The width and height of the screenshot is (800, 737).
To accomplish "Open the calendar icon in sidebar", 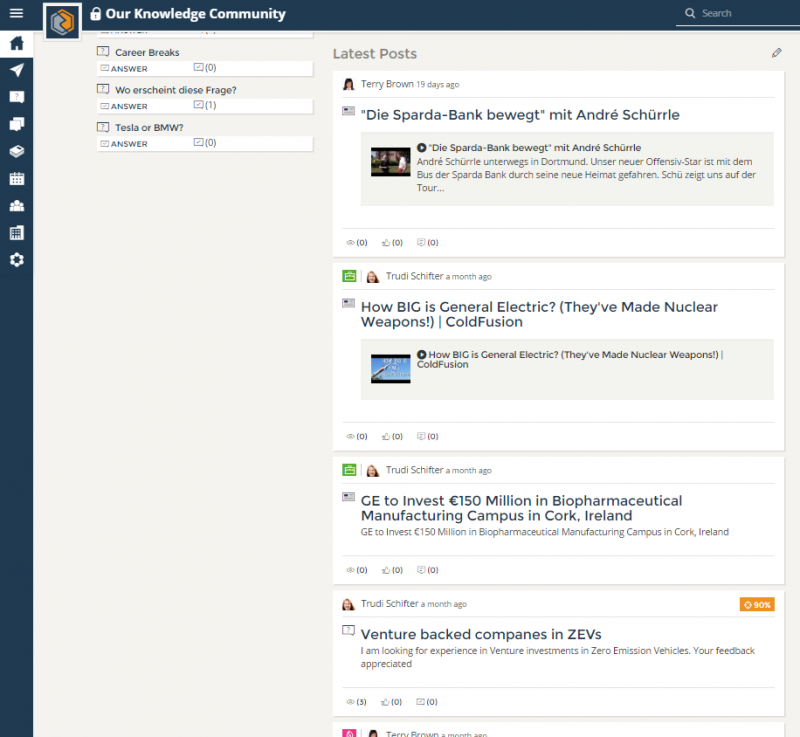I will pyautogui.click(x=16, y=179).
